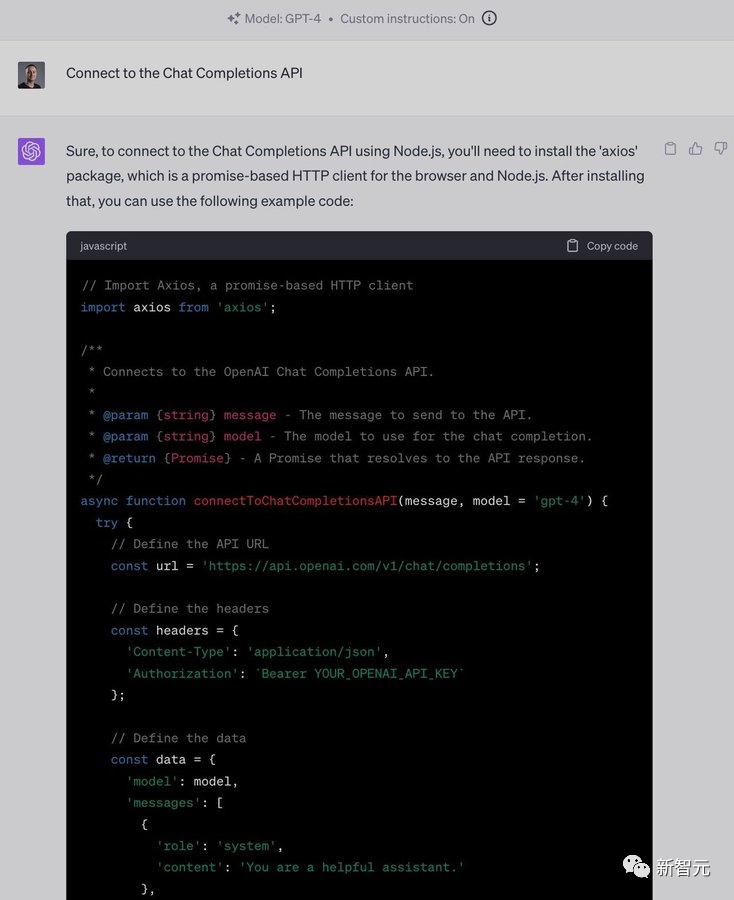Click the info icon after Custom instructions
Screen dimensions: 734x900
click(489, 19)
